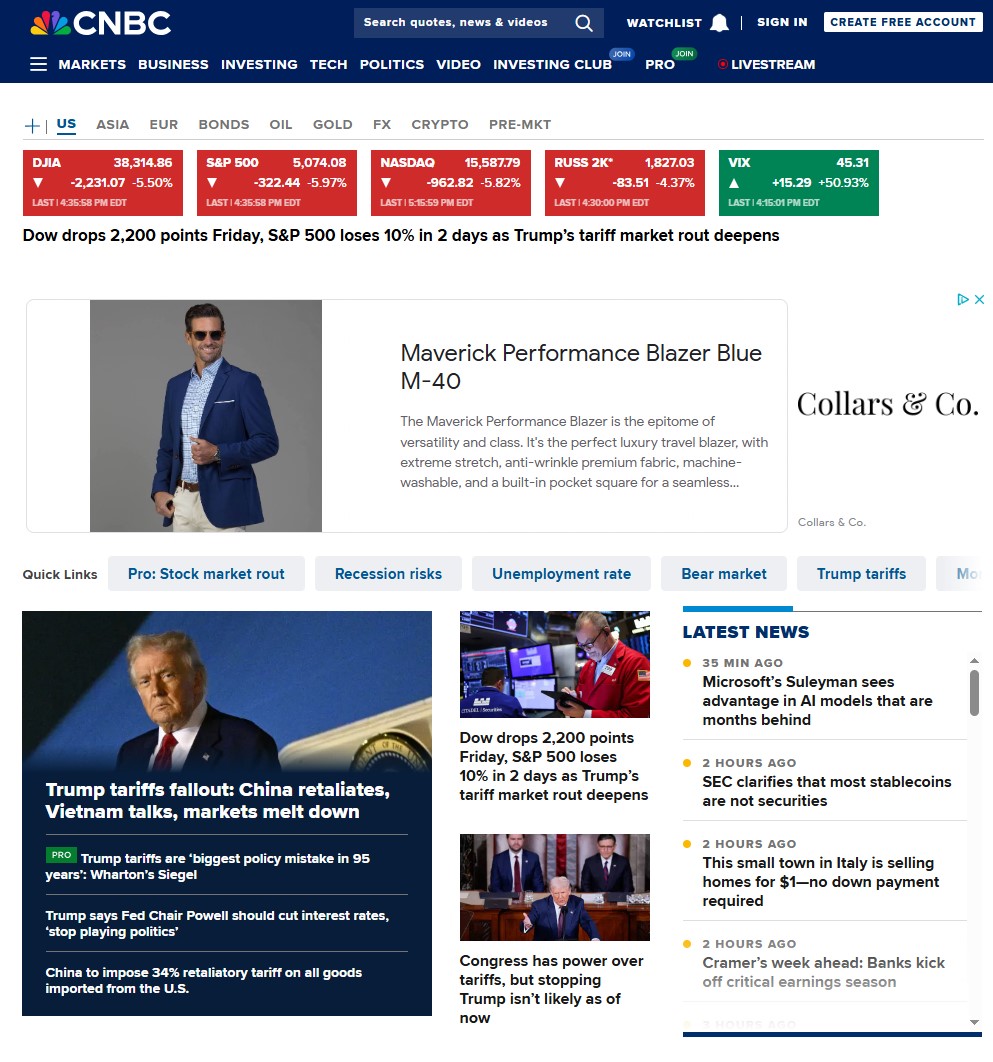Open the S&P 500 quote card
Viewport: 993px width, 1062px height.
pyautogui.click(x=277, y=183)
